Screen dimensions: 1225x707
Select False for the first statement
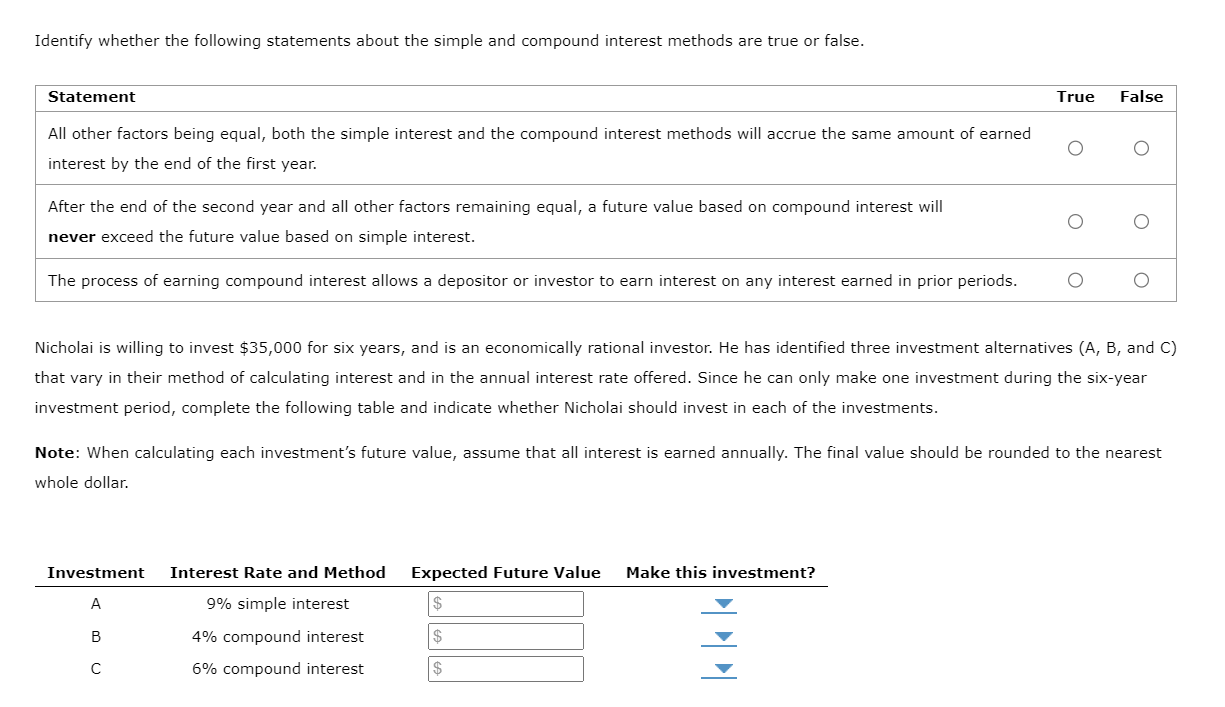tap(1140, 148)
